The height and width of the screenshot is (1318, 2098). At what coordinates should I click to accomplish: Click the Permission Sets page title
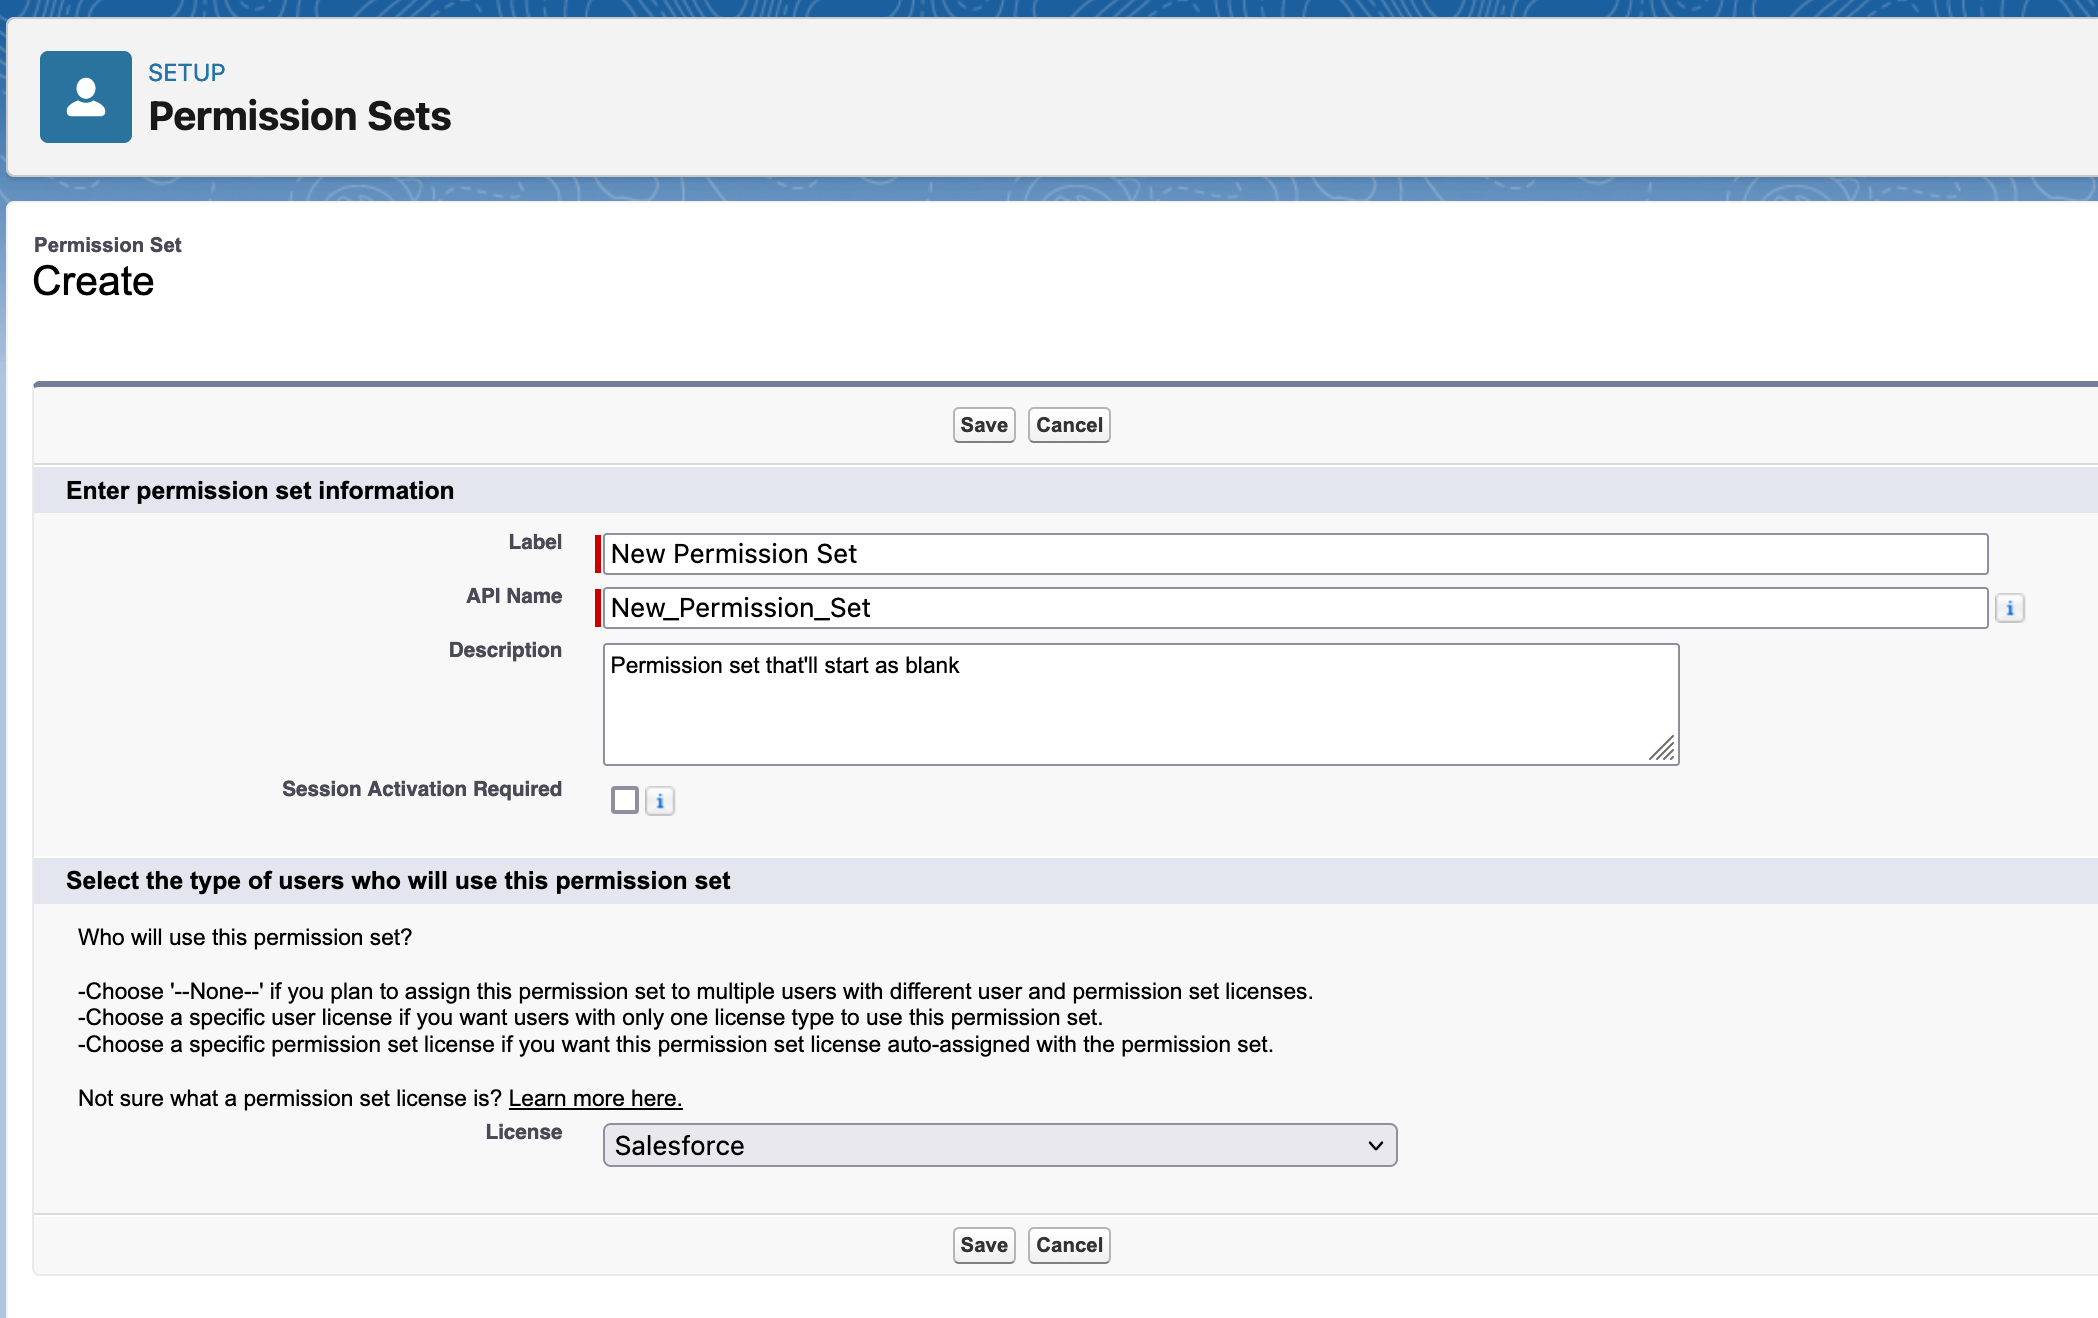pyautogui.click(x=300, y=116)
